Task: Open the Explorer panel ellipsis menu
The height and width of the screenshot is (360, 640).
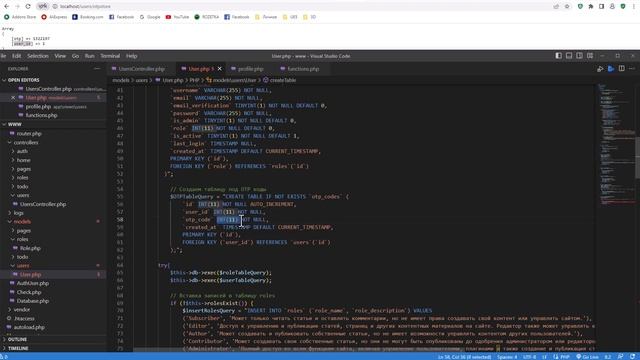Action: [x=97, y=69]
